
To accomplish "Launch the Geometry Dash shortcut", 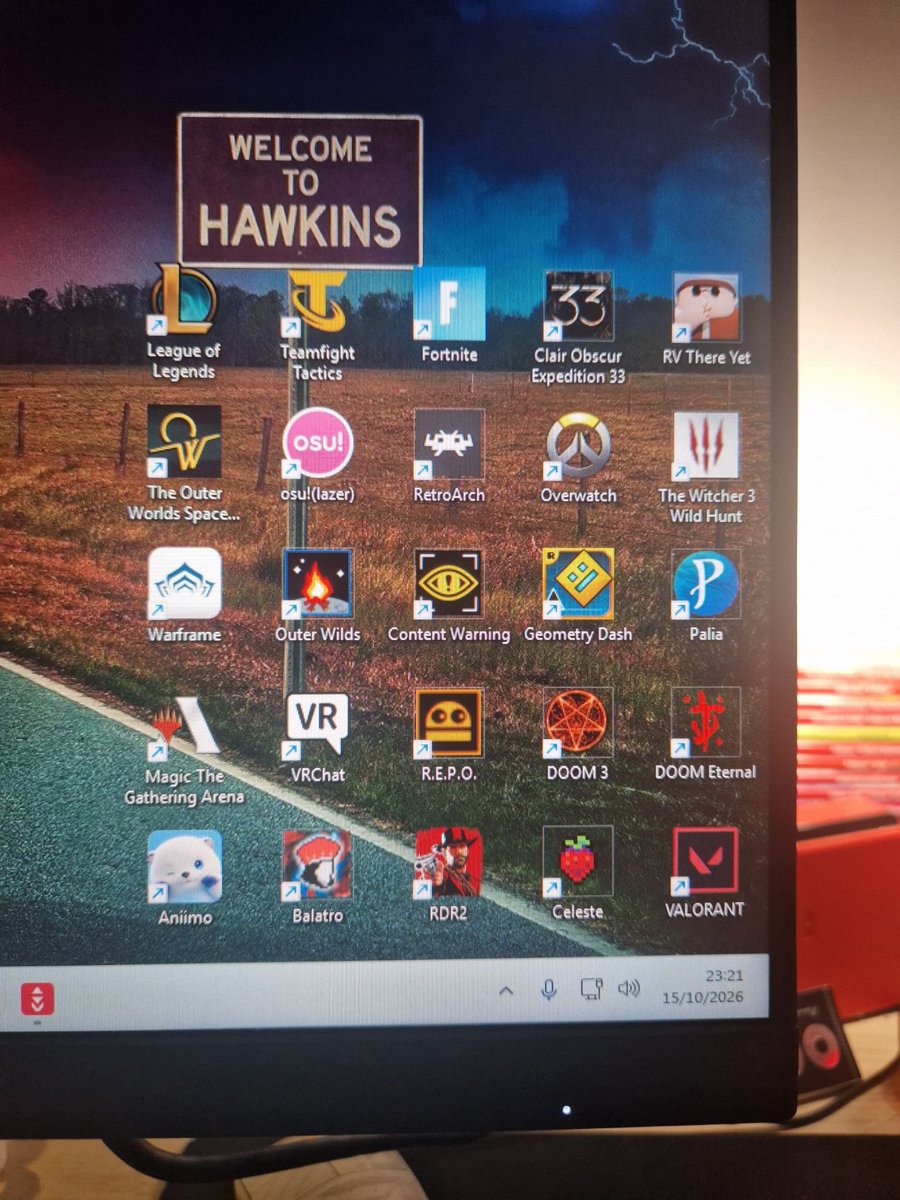I will [579, 584].
